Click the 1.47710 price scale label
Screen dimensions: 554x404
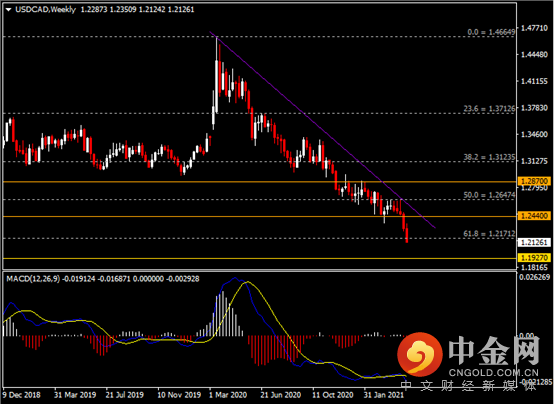pyautogui.click(x=534, y=28)
